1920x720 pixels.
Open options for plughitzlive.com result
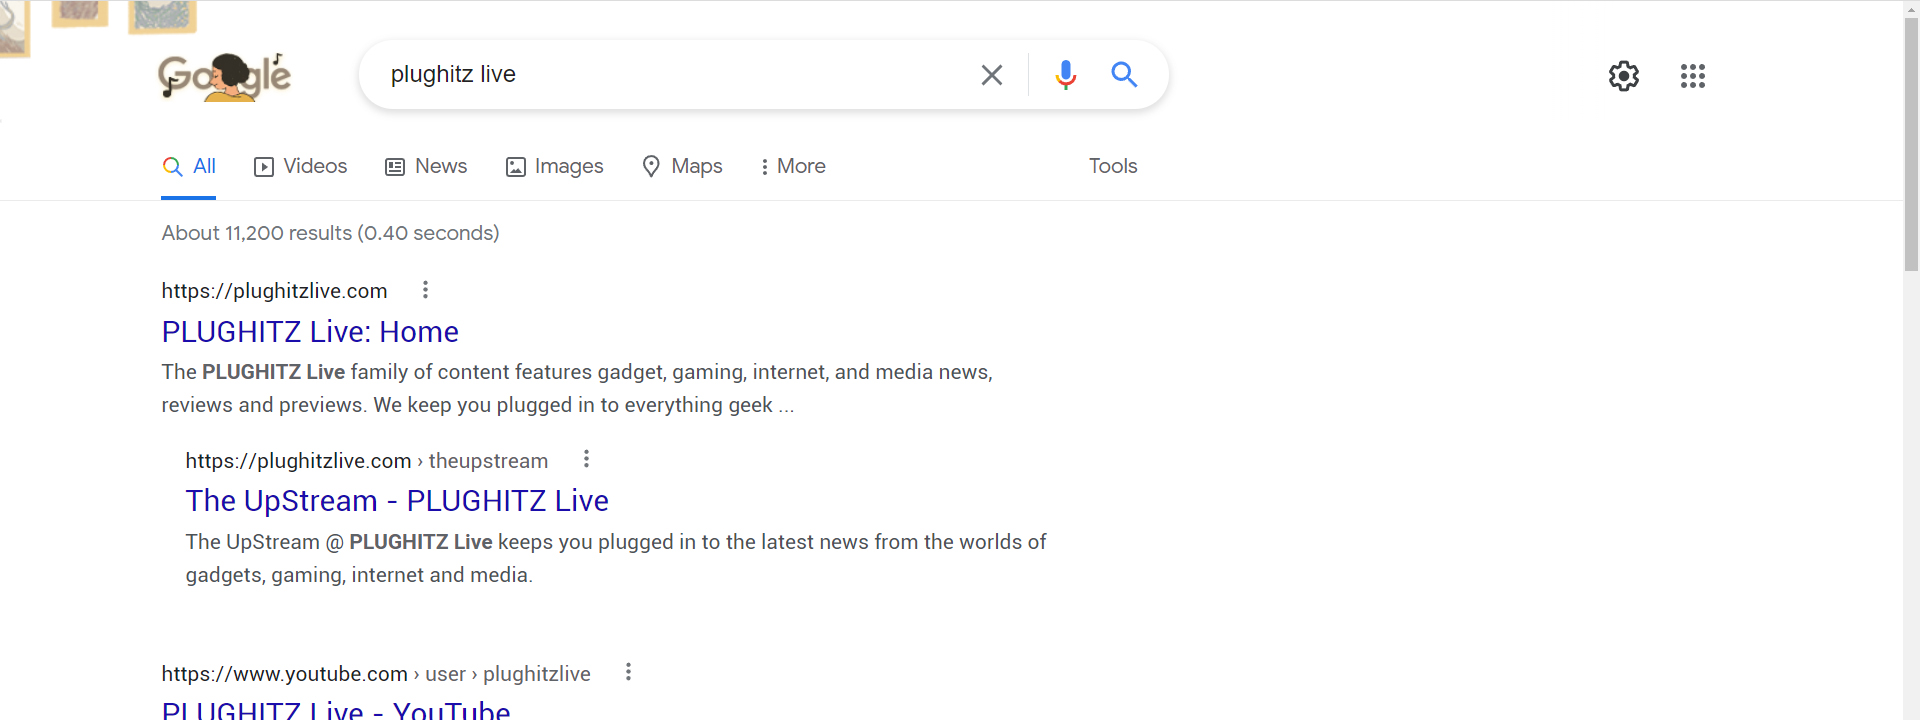coord(425,290)
